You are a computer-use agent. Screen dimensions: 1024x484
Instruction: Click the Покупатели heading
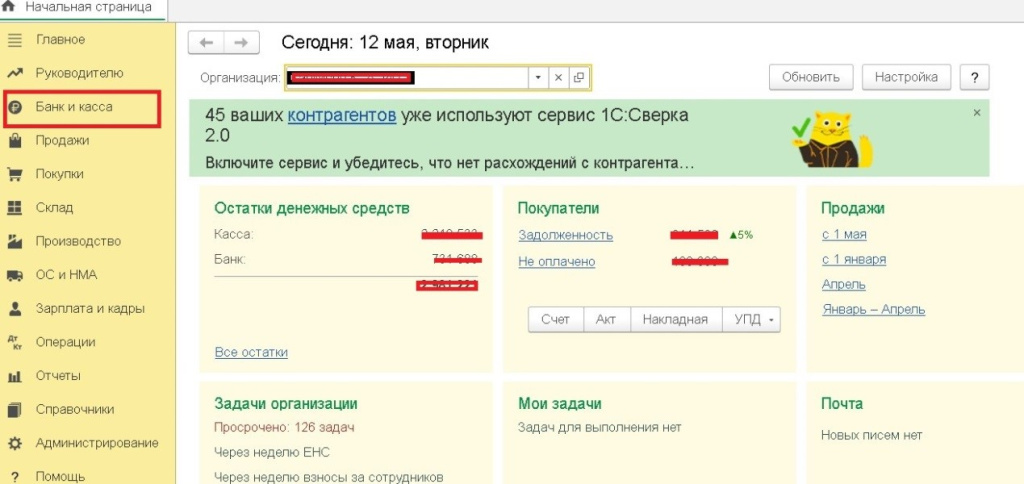tap(558, 208)
